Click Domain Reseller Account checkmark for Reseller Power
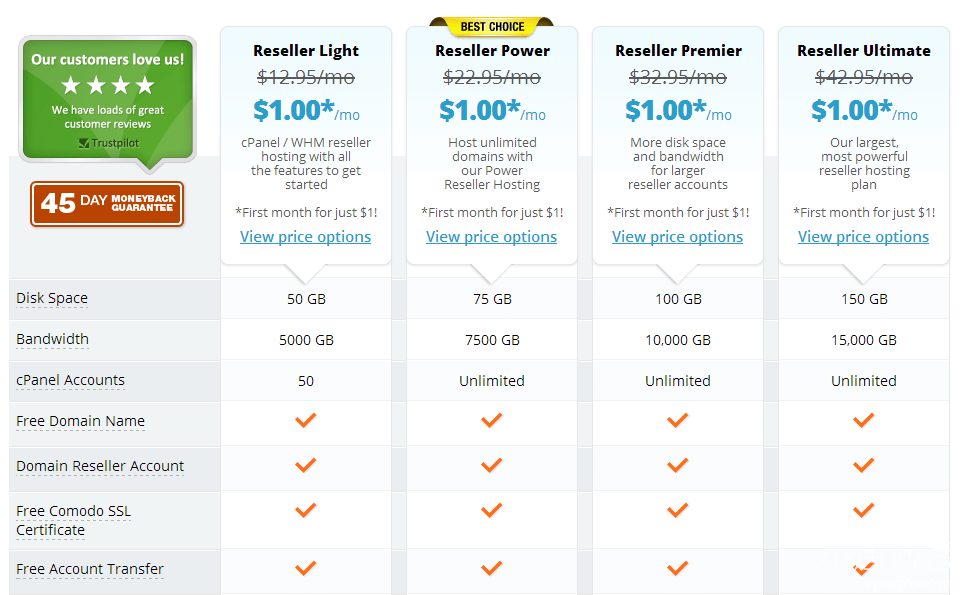The width and height of the screenshot is (961, 595). 492,465
